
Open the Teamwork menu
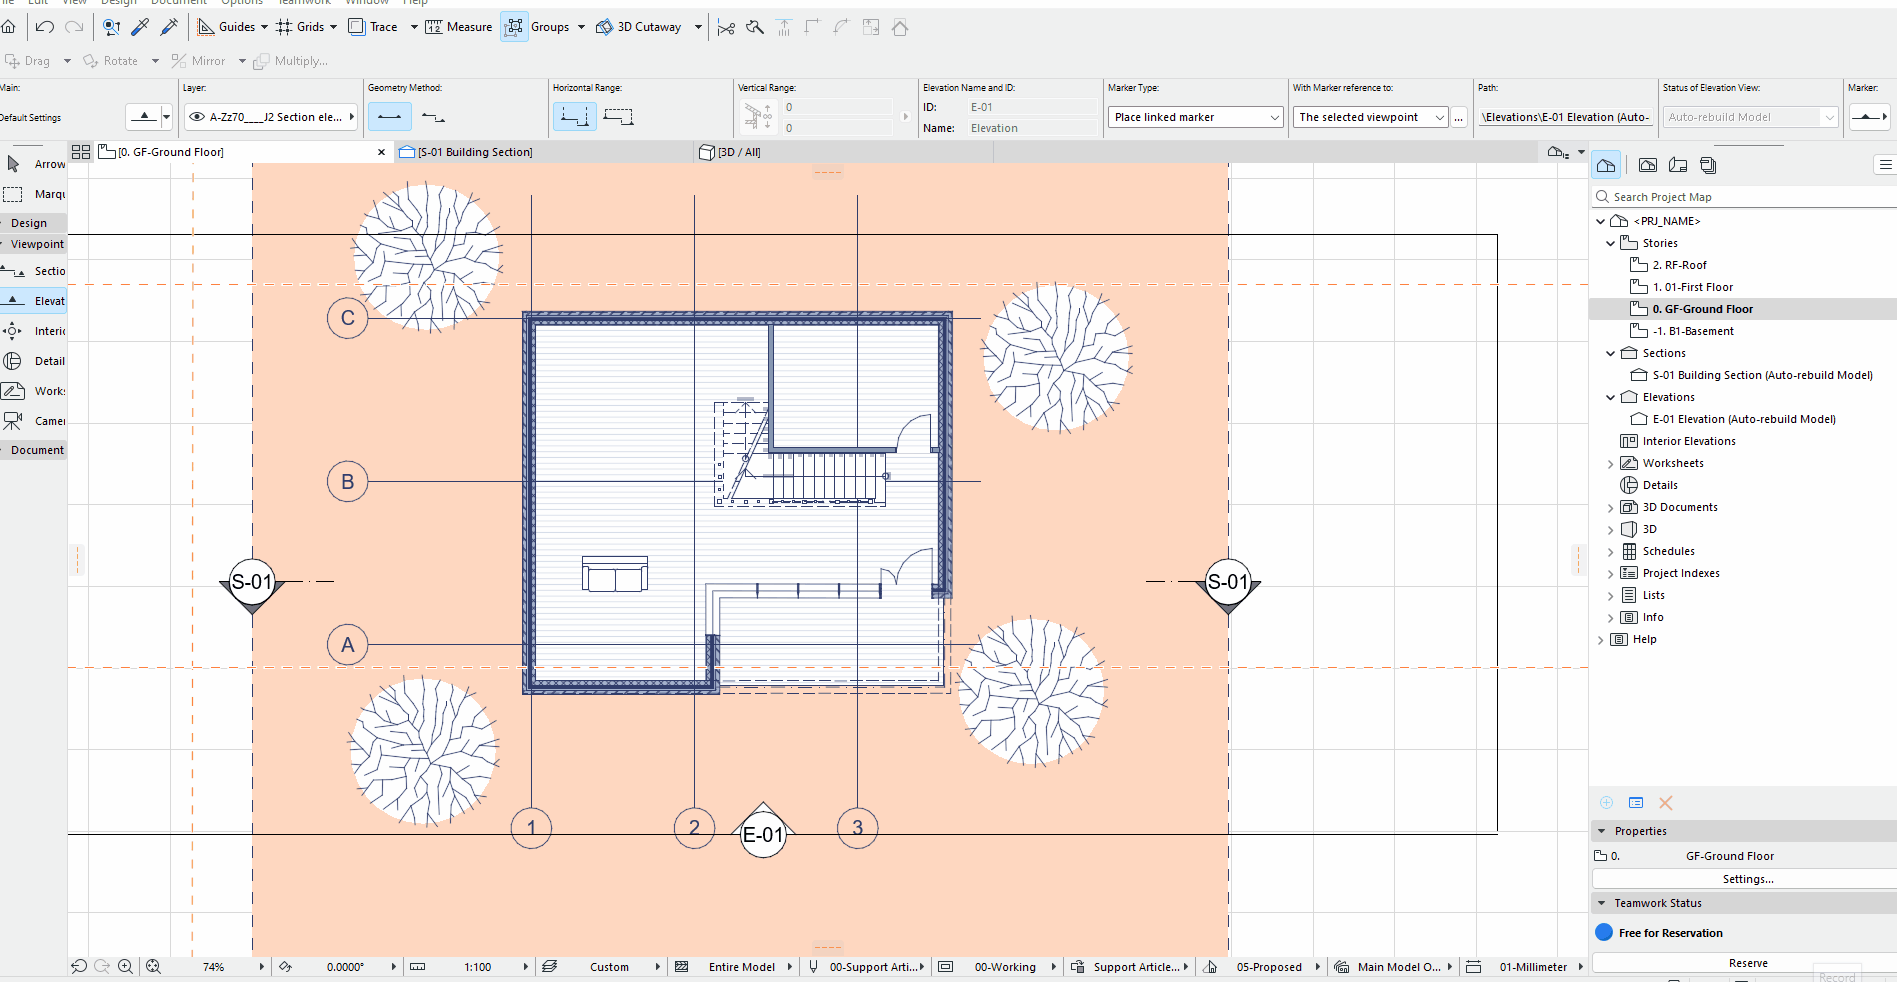(304, 3)
